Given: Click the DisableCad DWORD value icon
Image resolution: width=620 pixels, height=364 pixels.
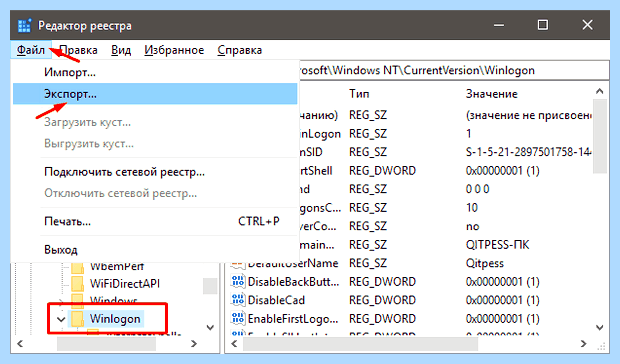Looking at the screenshot, I should (238, 300).
